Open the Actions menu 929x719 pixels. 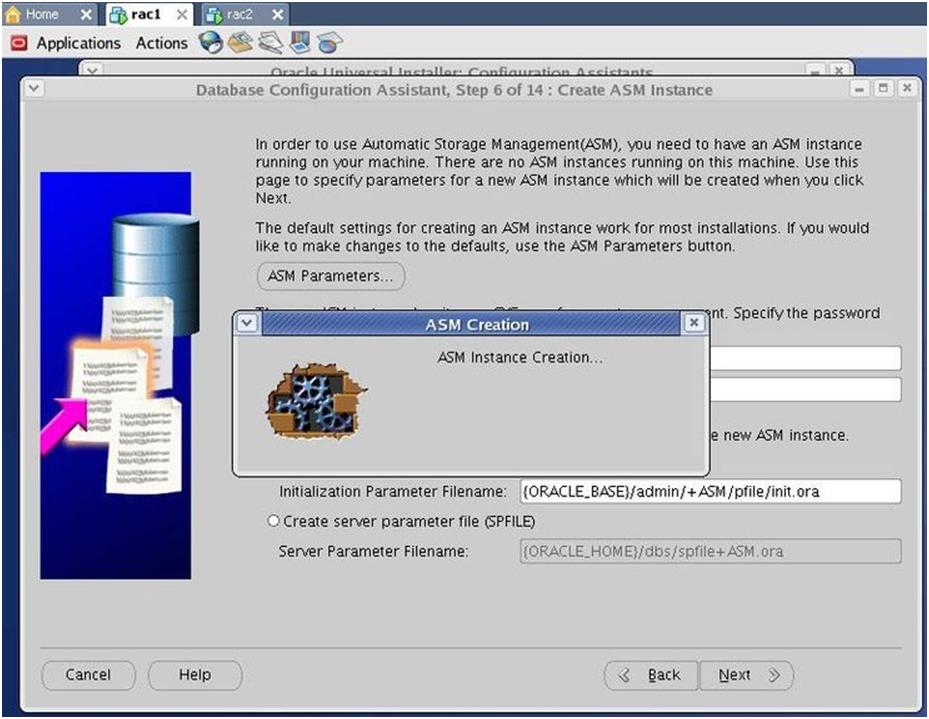pyautogui.click(x=161, y=43)
